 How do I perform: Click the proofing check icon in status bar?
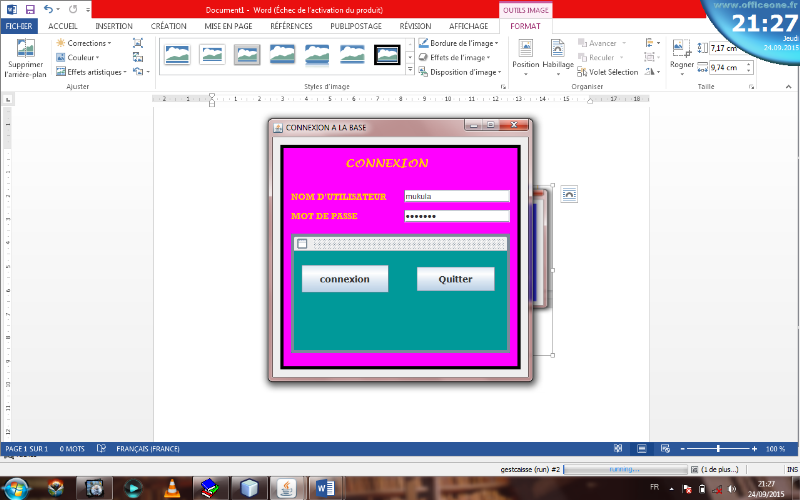point(101,448)
